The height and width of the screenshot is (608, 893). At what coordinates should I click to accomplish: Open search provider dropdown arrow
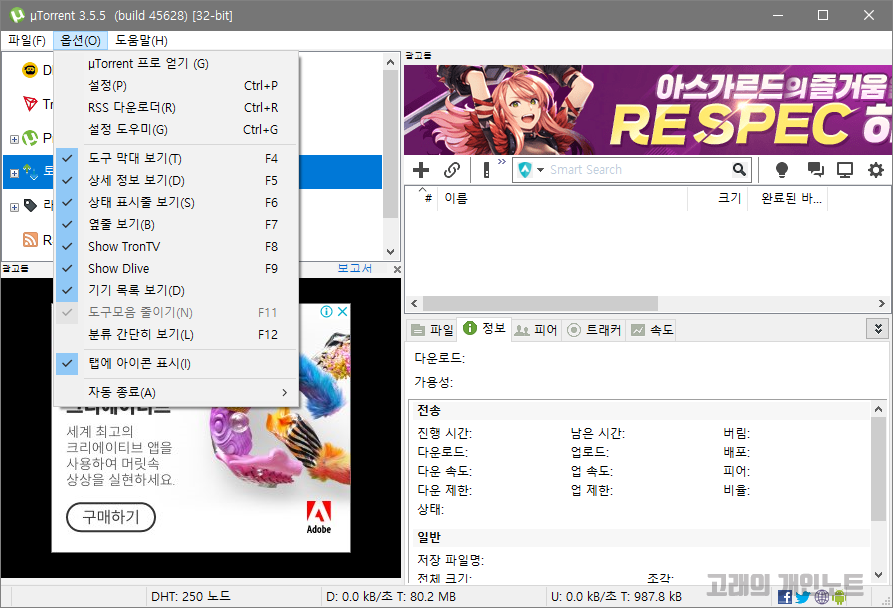coord(540,170)
